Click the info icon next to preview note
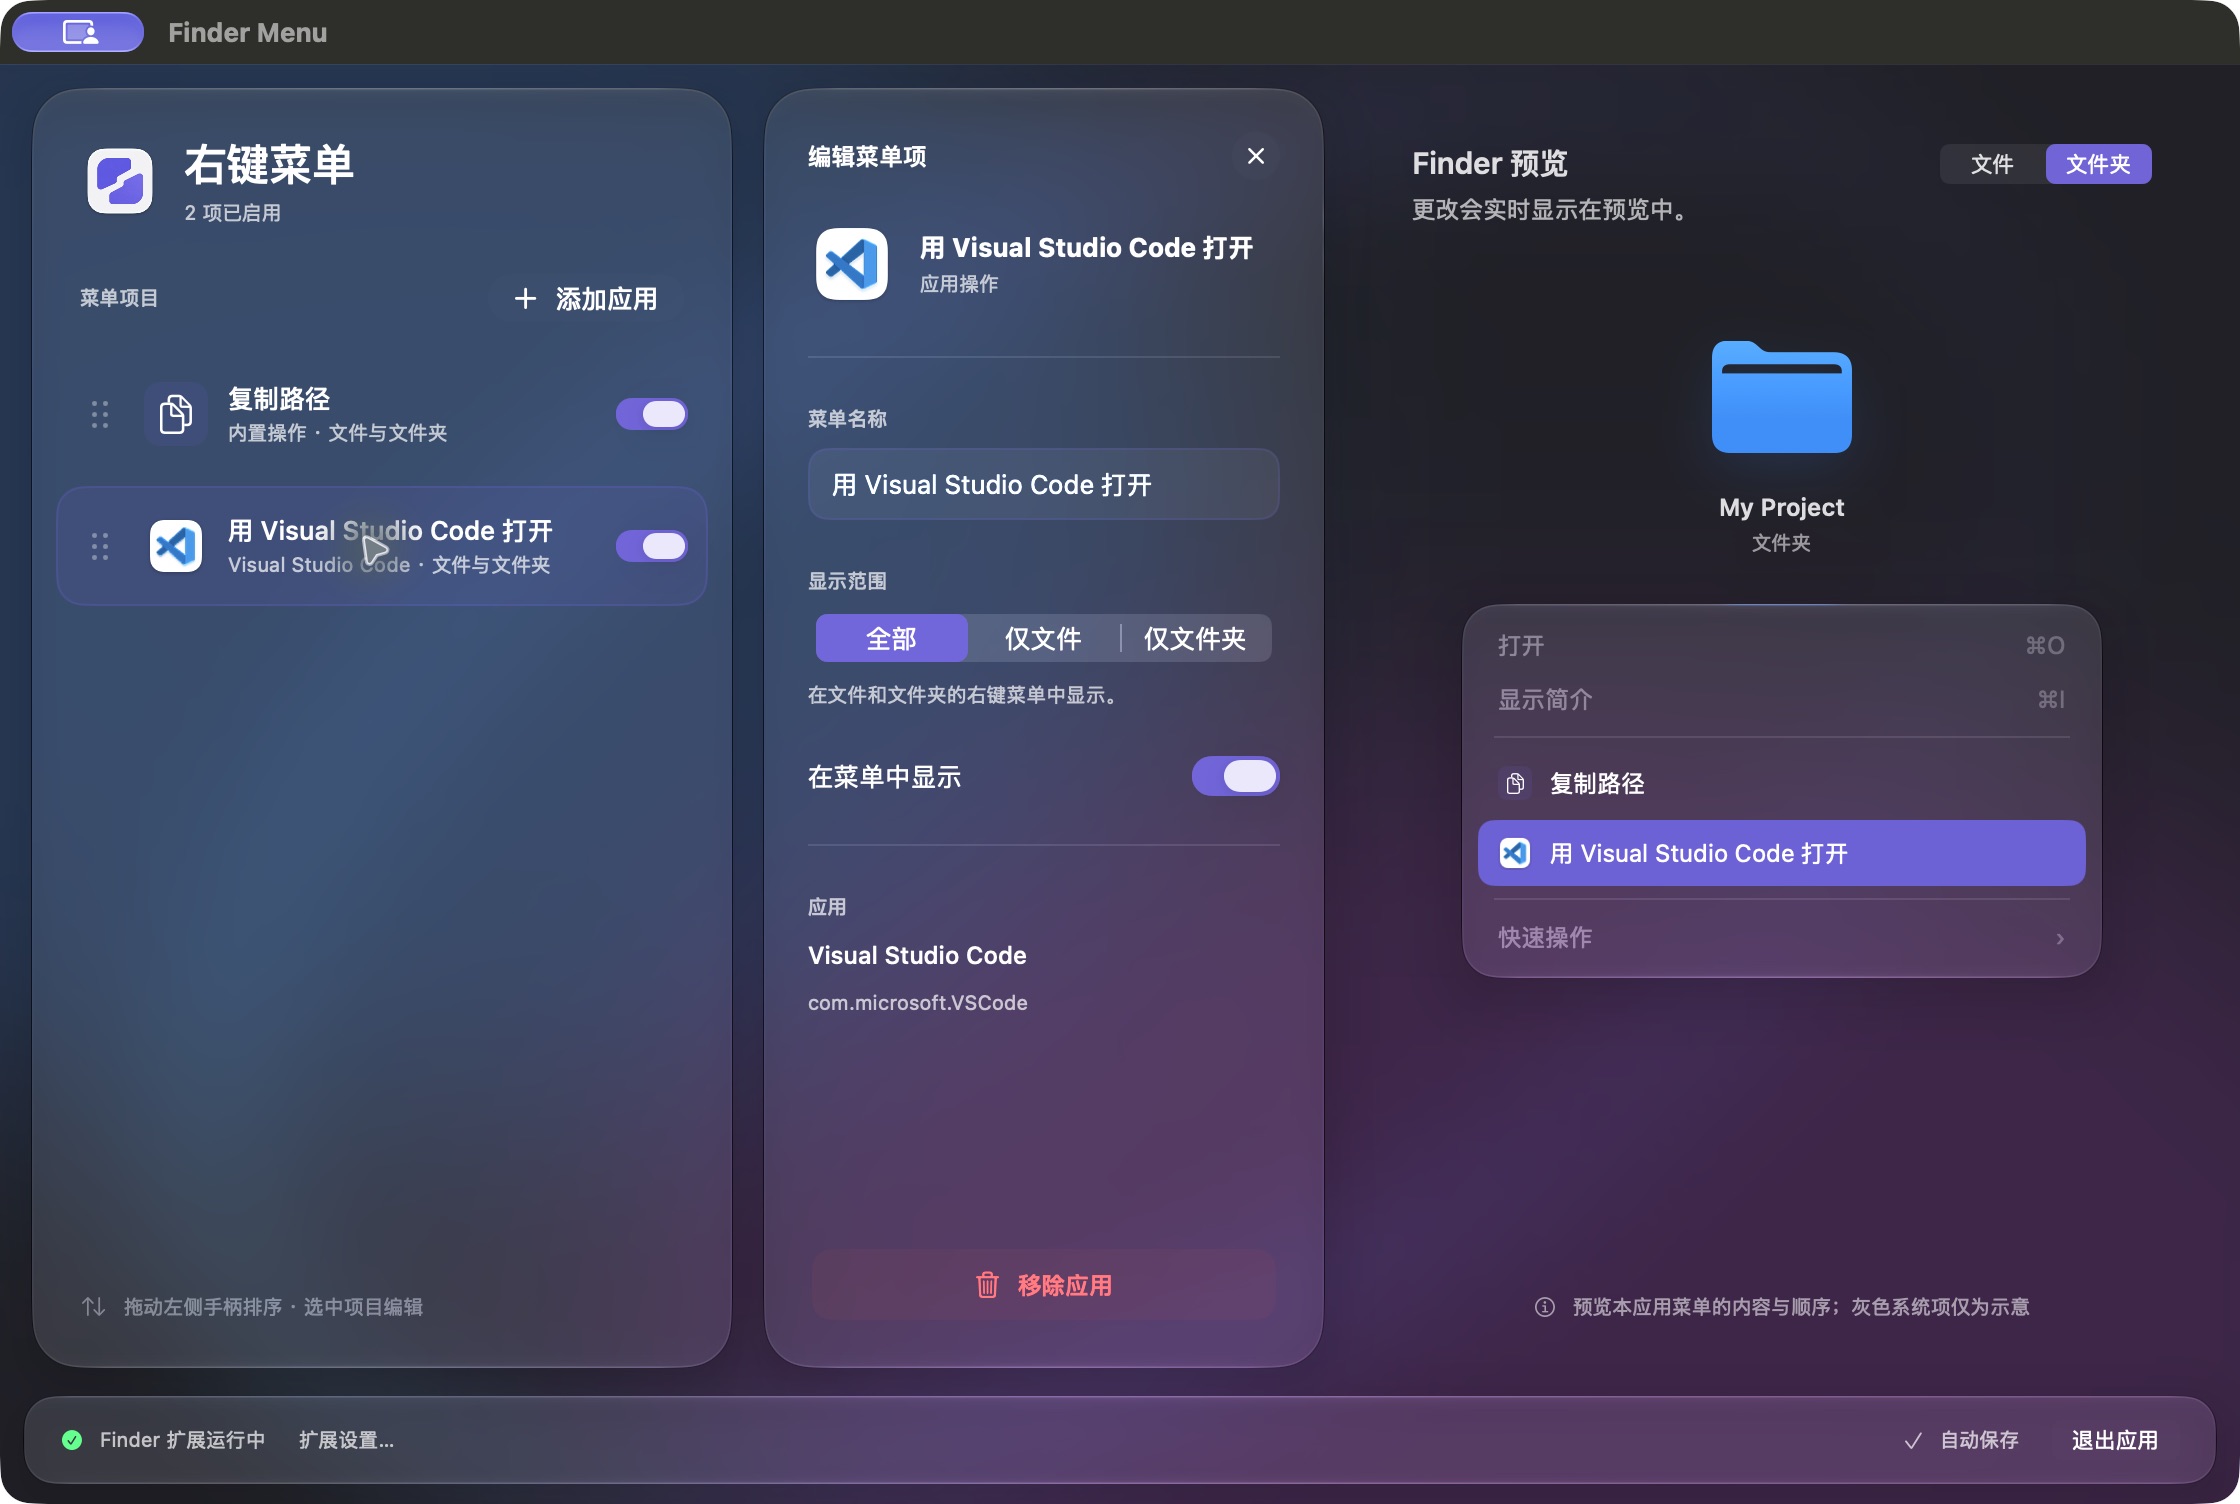 click(1545, 1307)
